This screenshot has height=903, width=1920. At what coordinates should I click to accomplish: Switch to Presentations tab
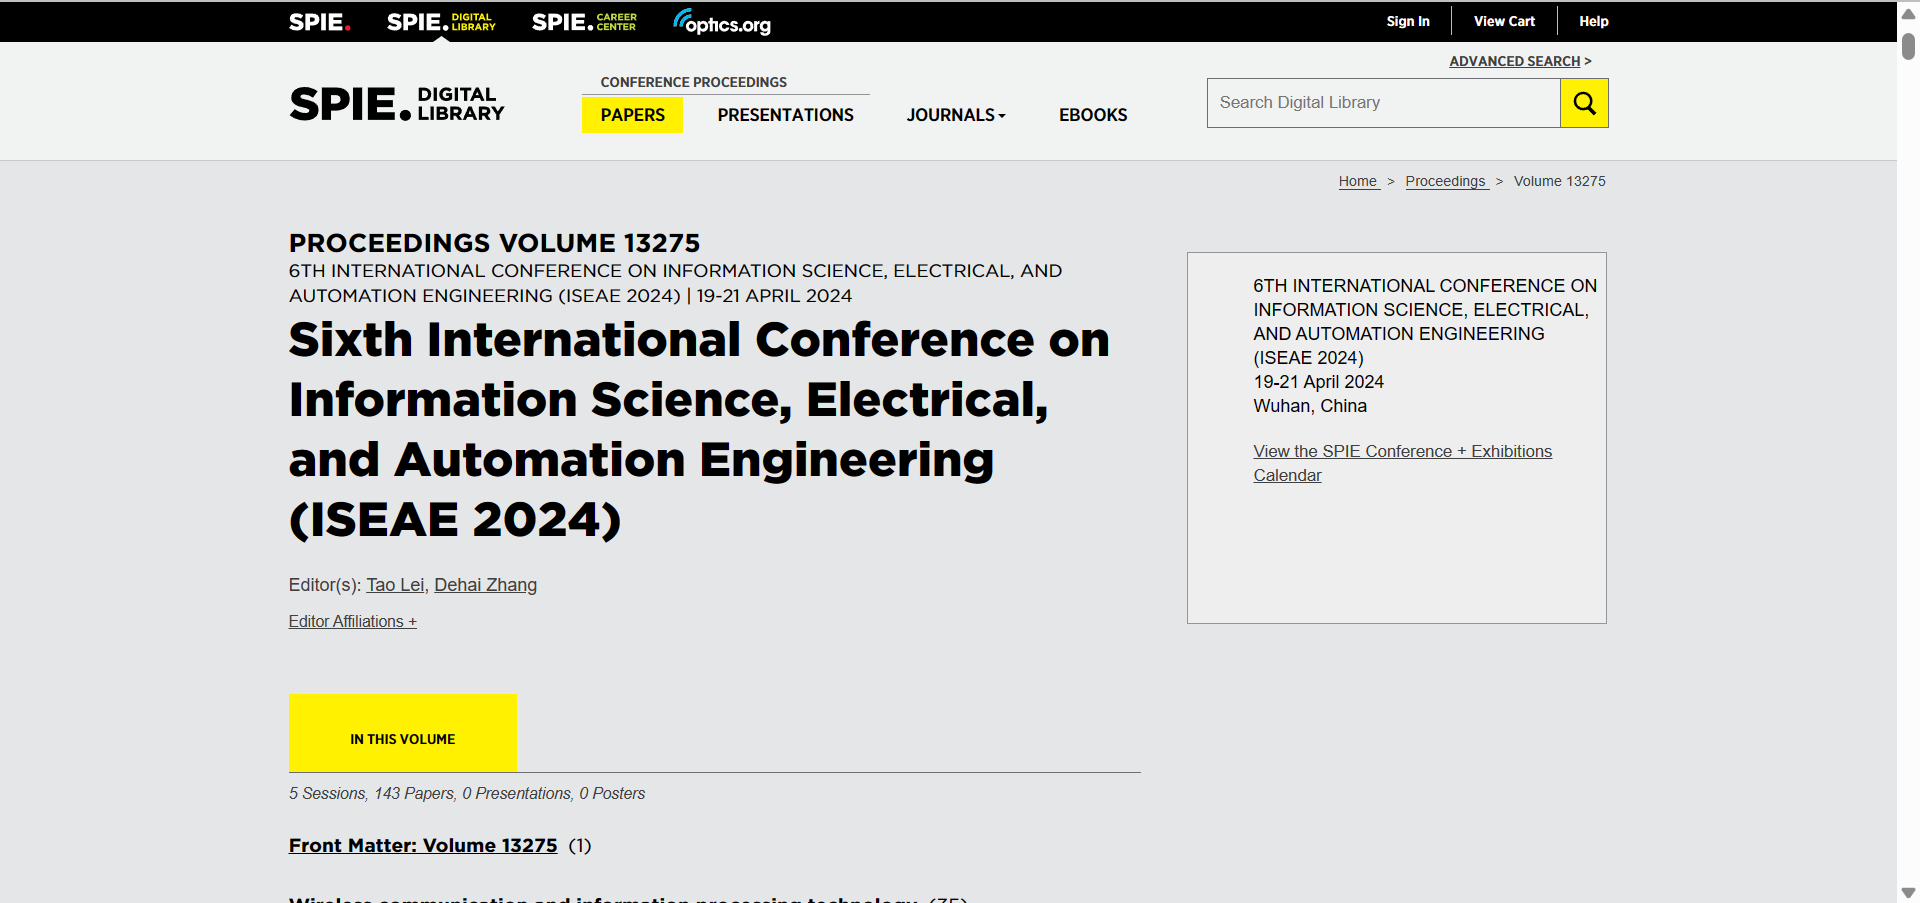[x=785, y=115]
